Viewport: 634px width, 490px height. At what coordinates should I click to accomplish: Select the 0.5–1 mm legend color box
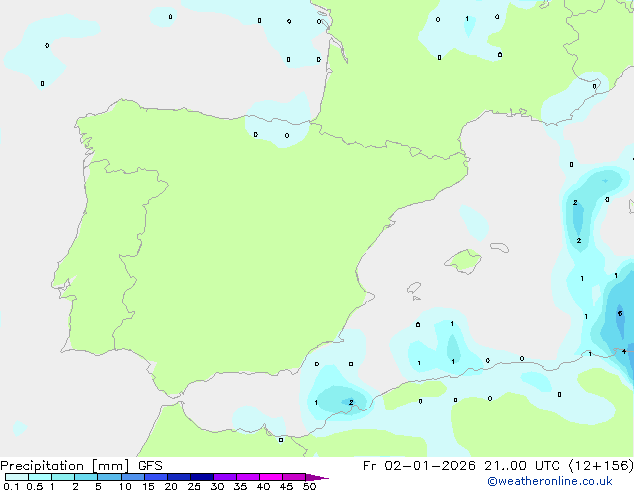point(40,477)
